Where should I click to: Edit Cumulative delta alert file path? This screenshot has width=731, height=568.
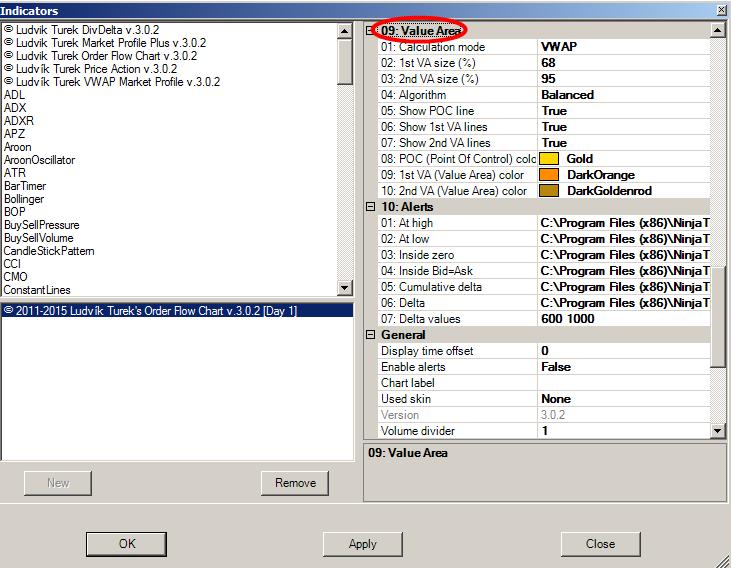click(x=624, y=287)
